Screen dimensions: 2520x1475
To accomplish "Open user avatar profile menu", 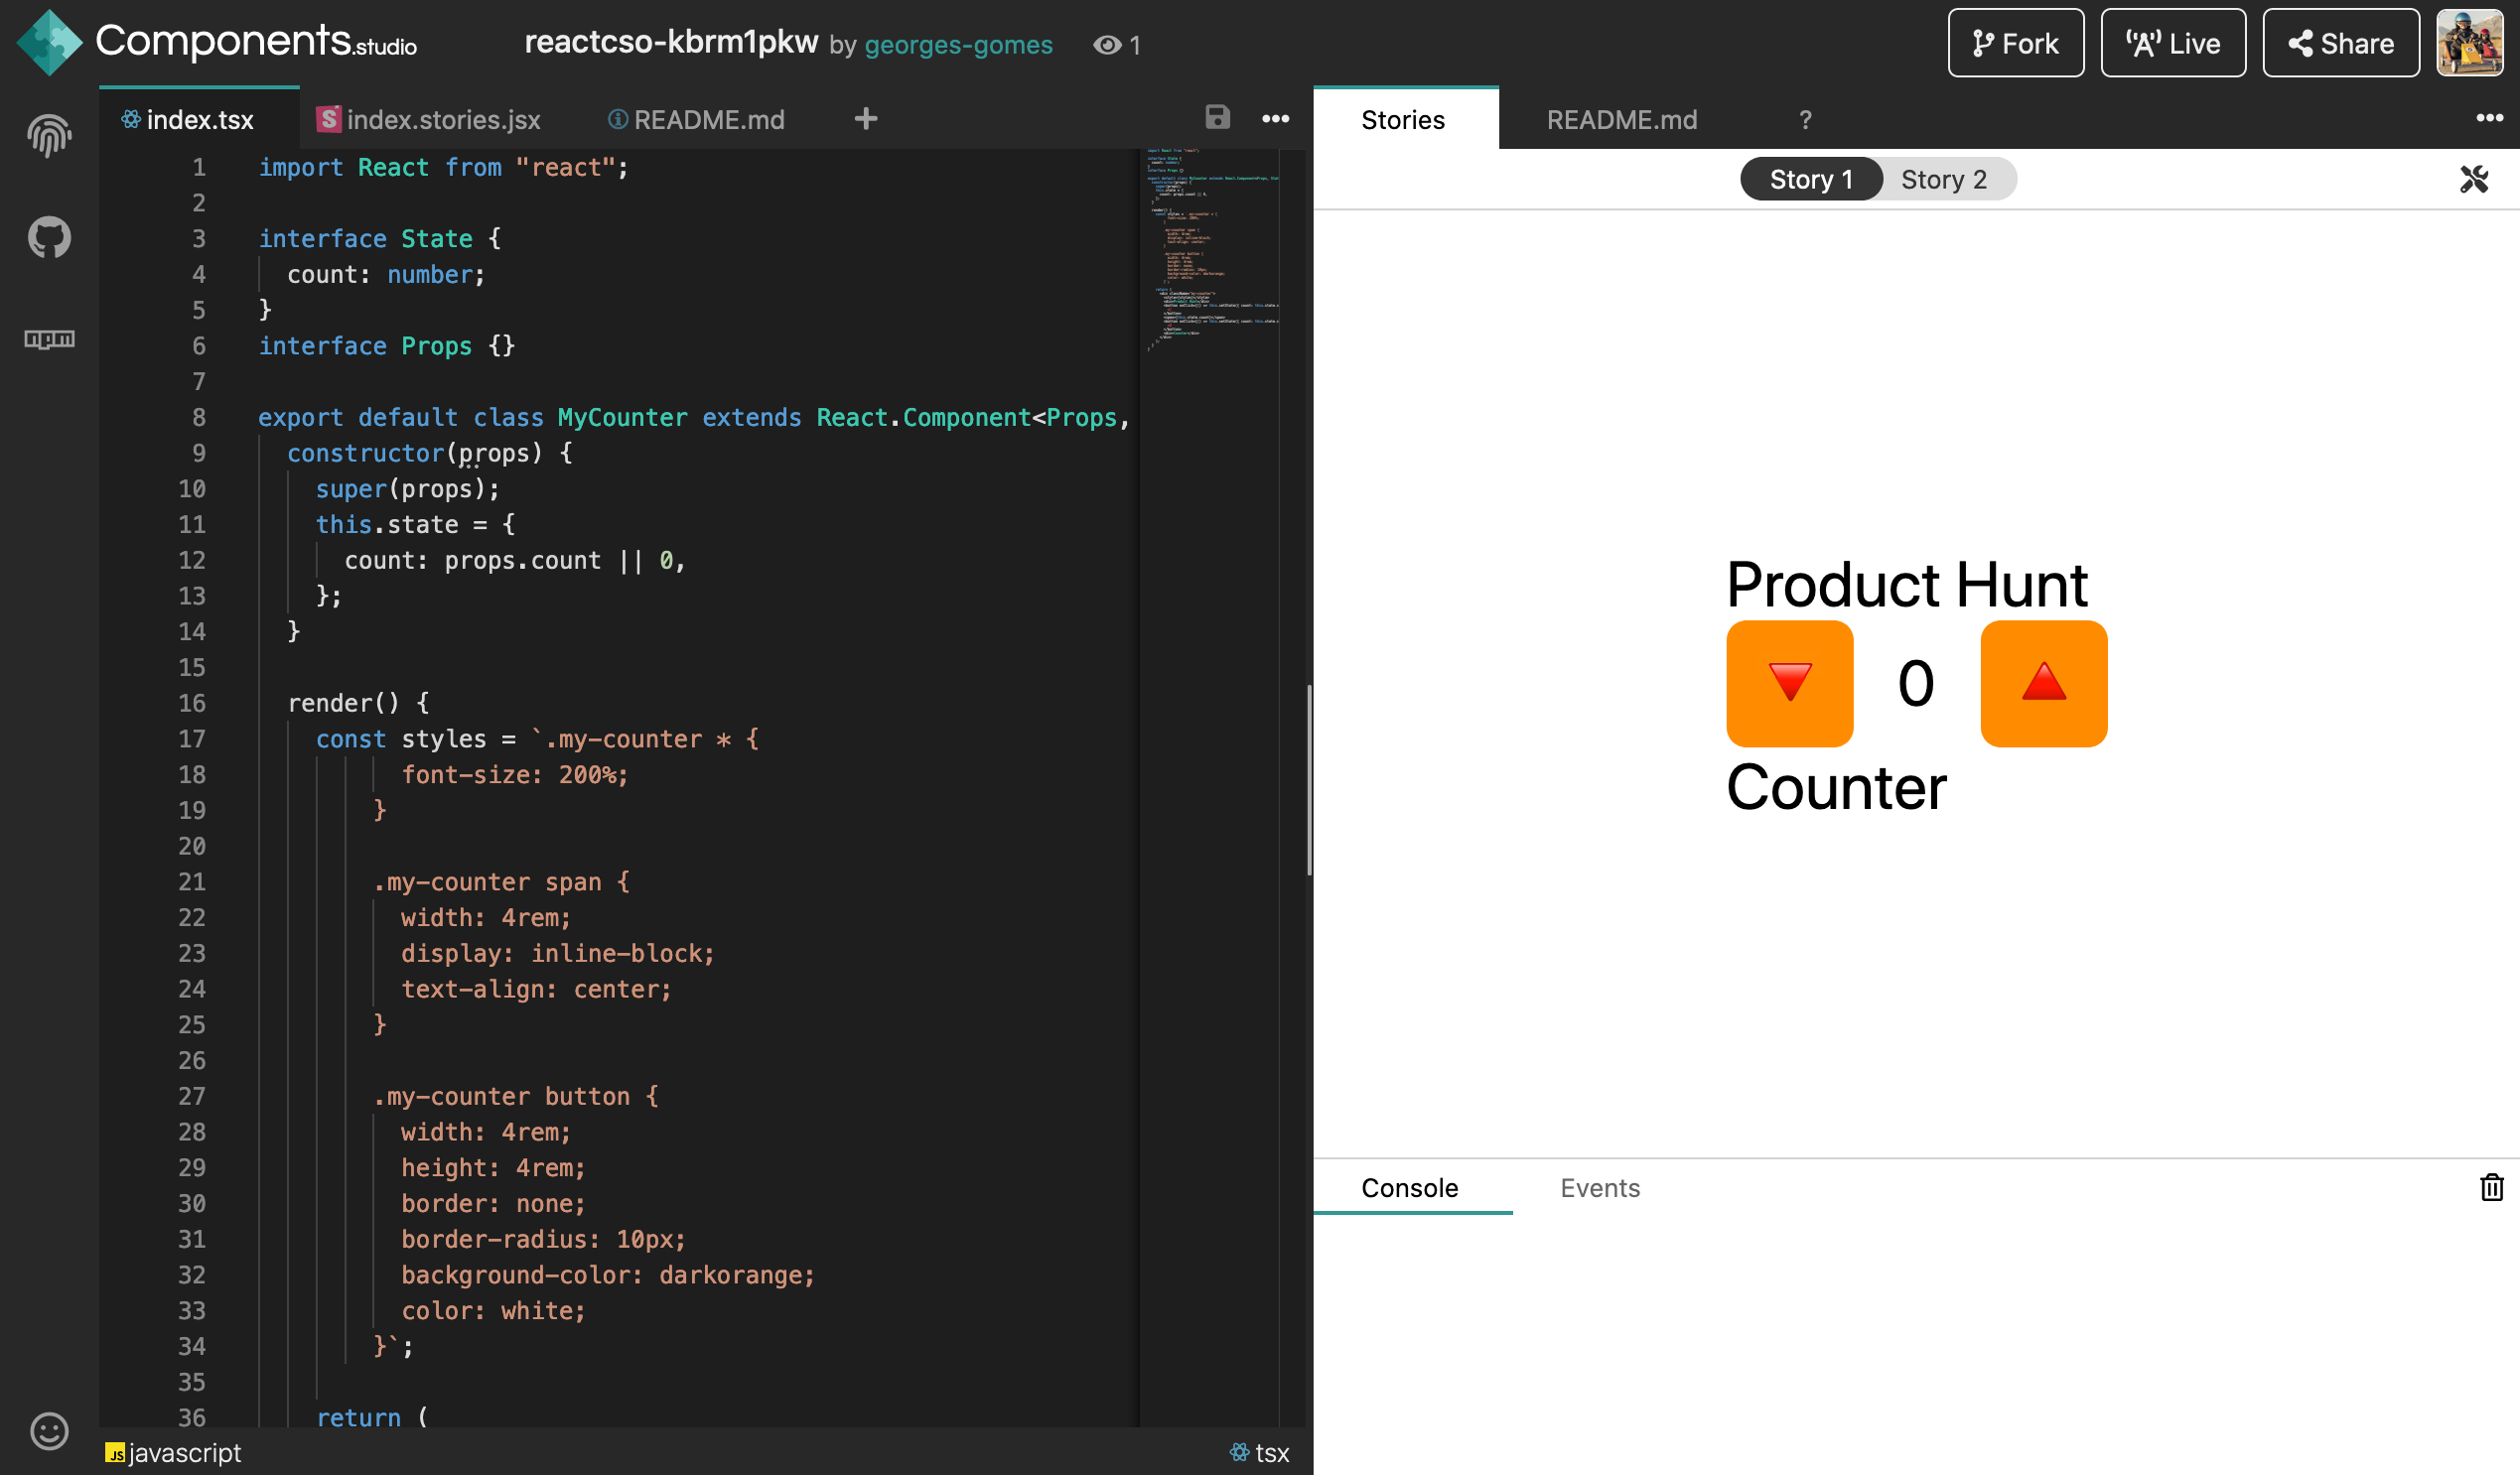I will (x=2469, y=43).
